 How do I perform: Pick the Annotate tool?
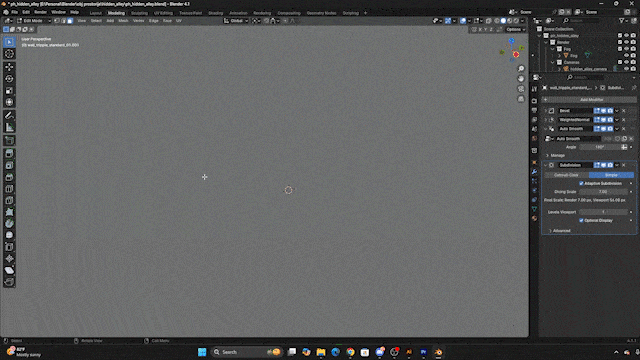point(9,116)
